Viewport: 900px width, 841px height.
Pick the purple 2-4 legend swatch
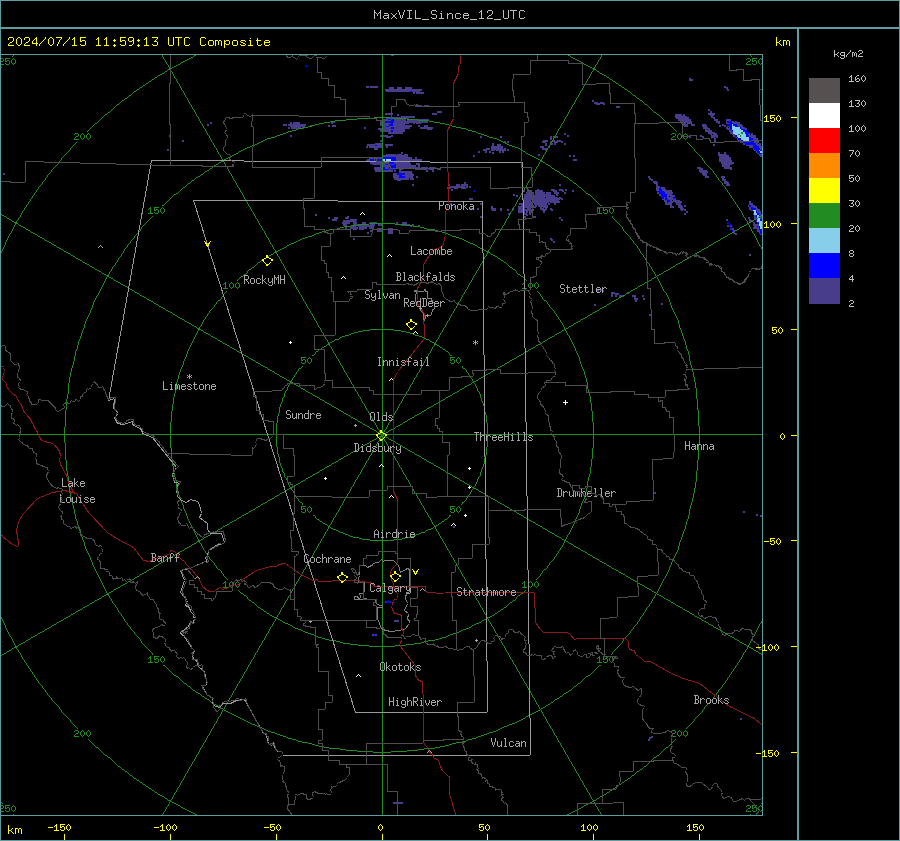[x=824, y=291]
